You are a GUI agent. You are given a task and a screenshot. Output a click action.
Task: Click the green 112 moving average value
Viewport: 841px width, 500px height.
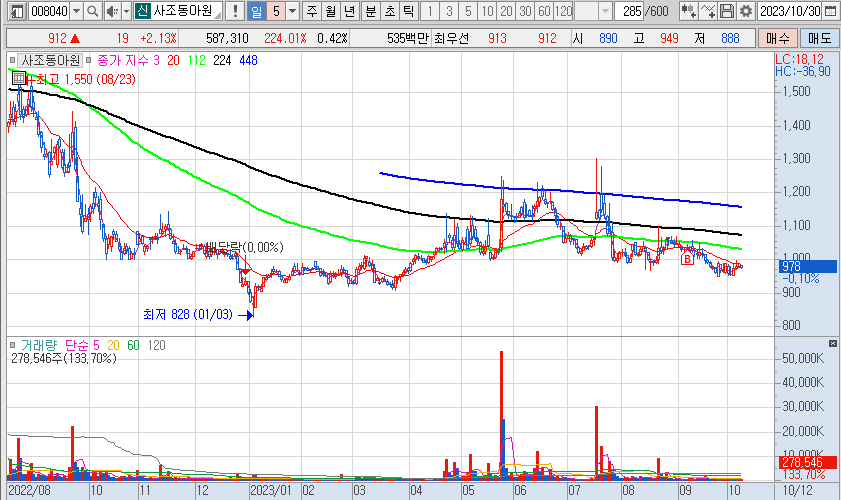click(x=196, y=61)
